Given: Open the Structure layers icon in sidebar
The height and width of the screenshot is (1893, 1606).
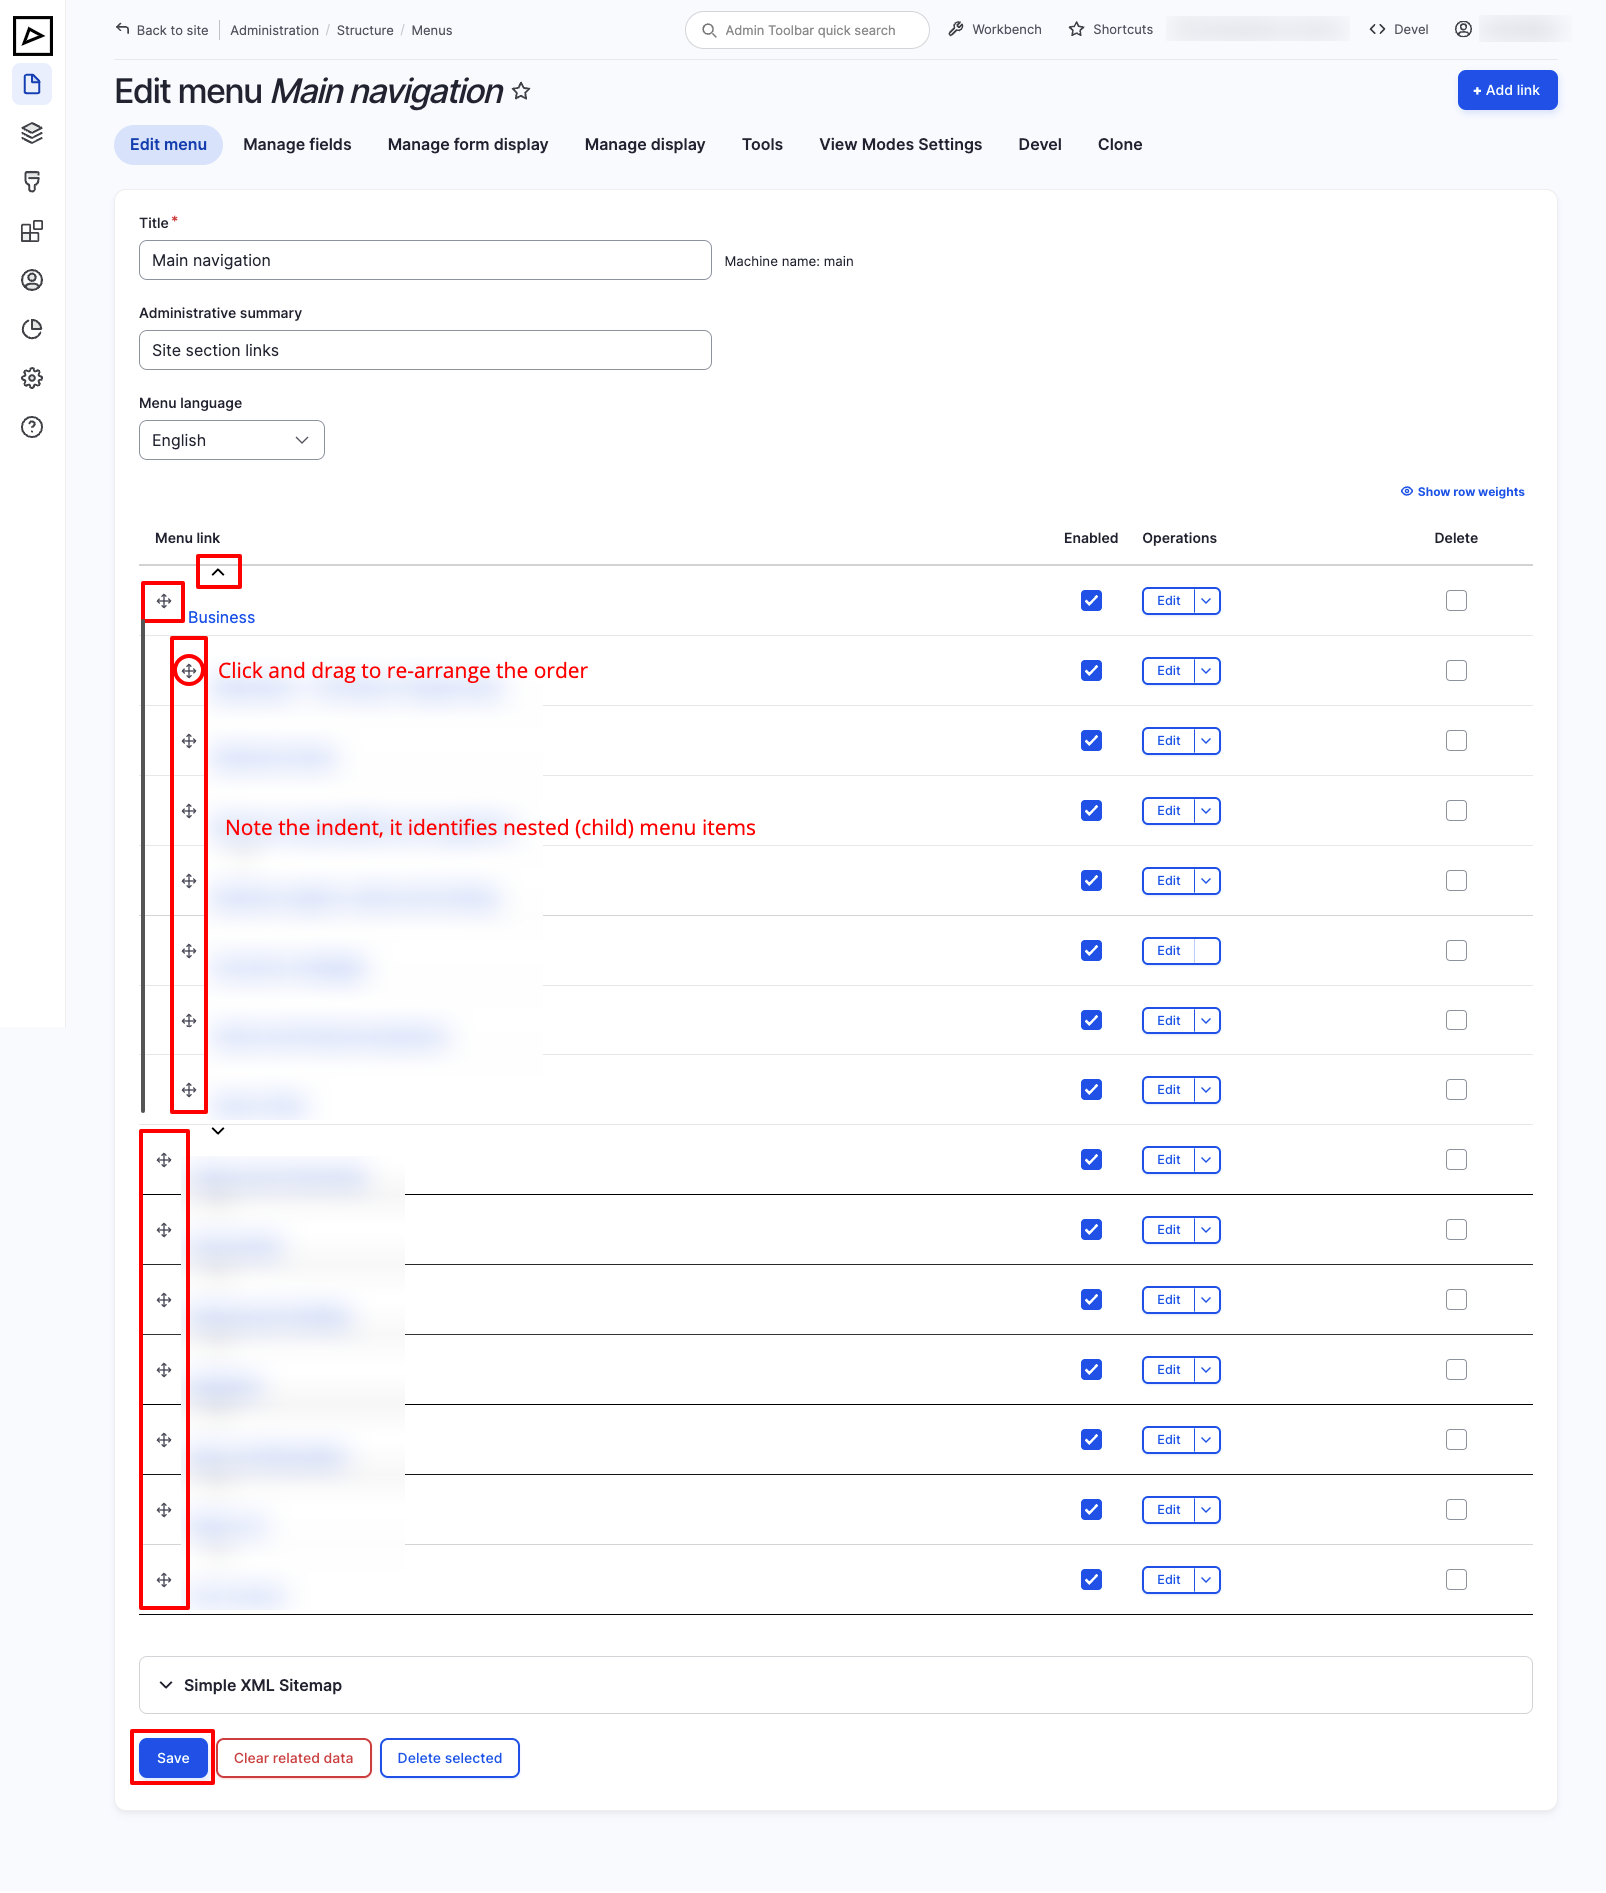Looking at the screenshot, I should (32, 133).
